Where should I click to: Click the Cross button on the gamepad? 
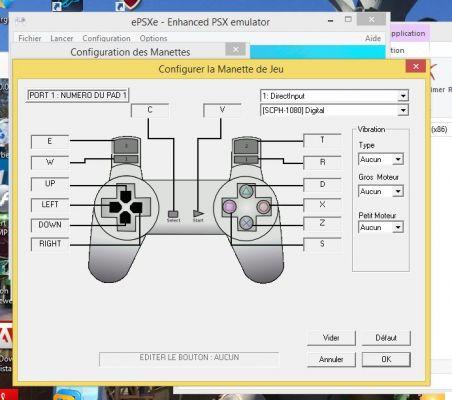[246, 223]
